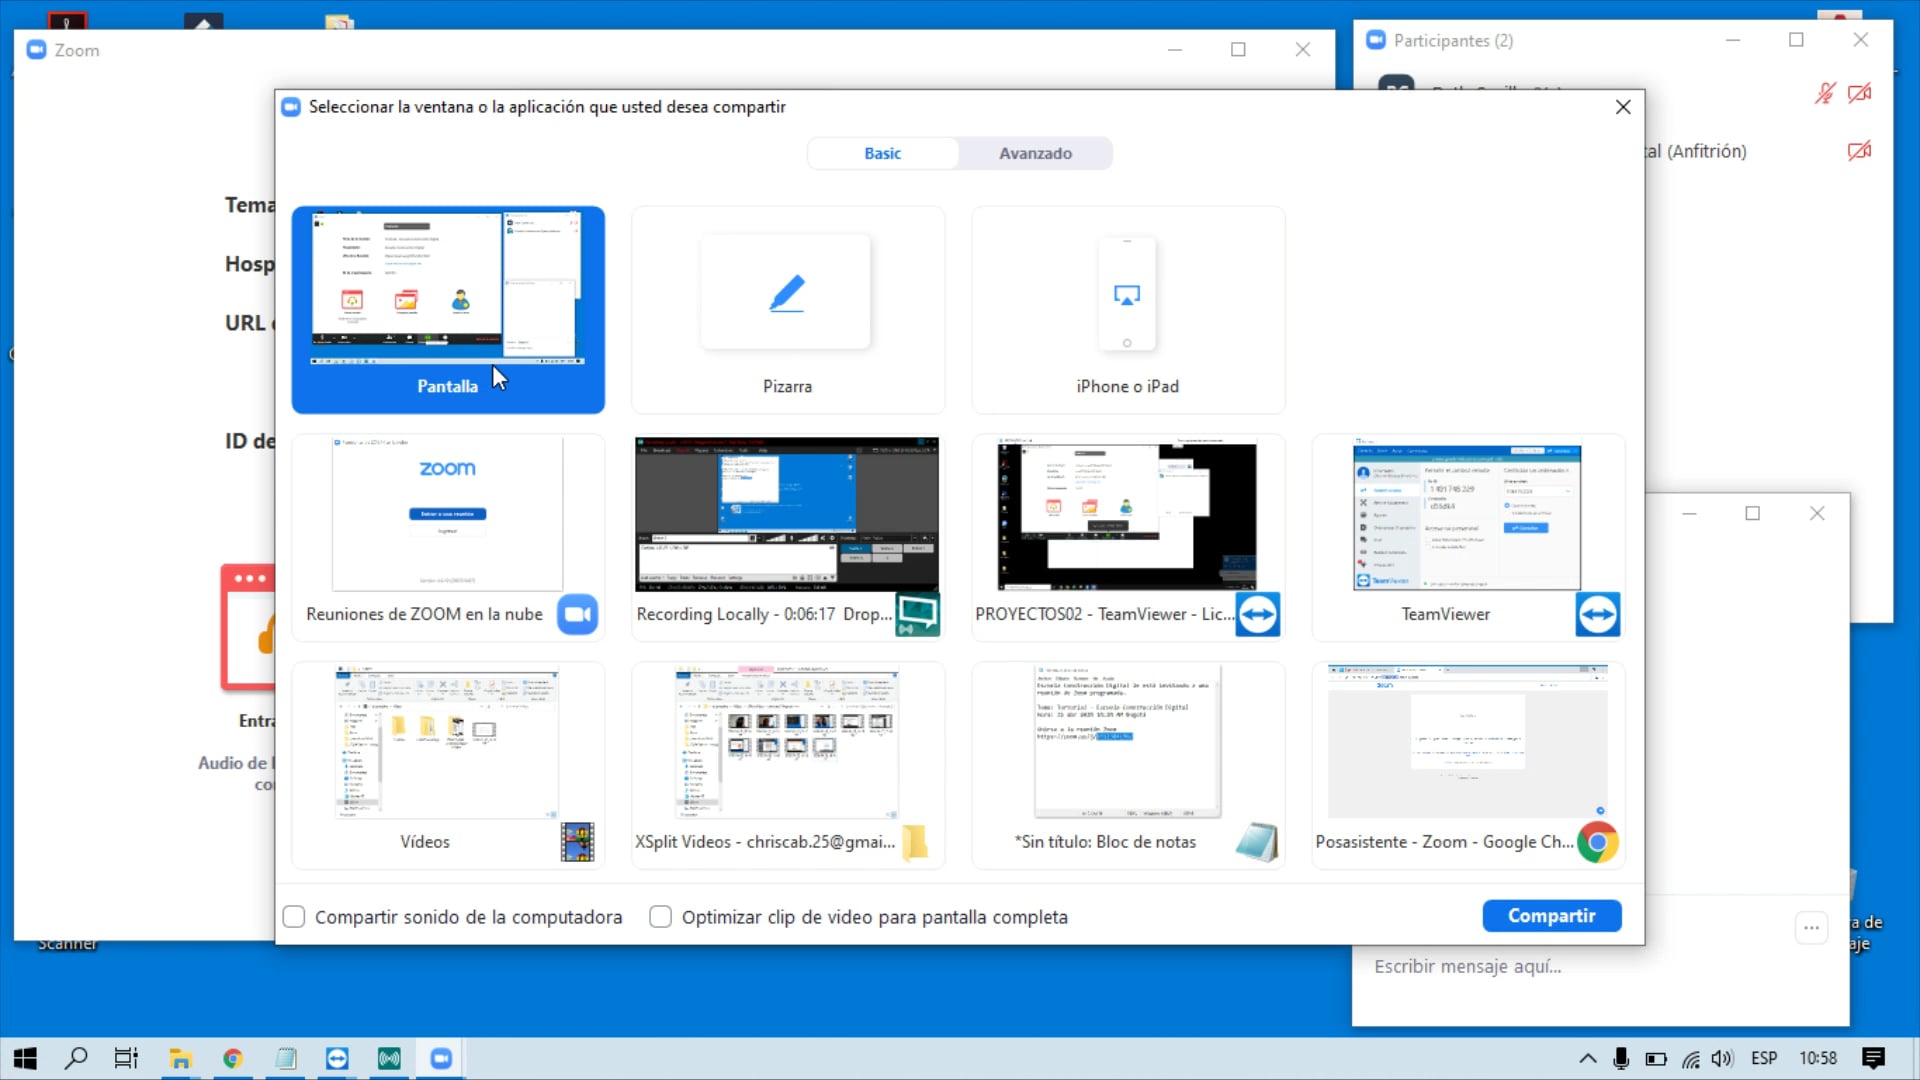Close the share selection dialog
Viewport: 1920px width, 1080px height.
tap(1623, 107)
